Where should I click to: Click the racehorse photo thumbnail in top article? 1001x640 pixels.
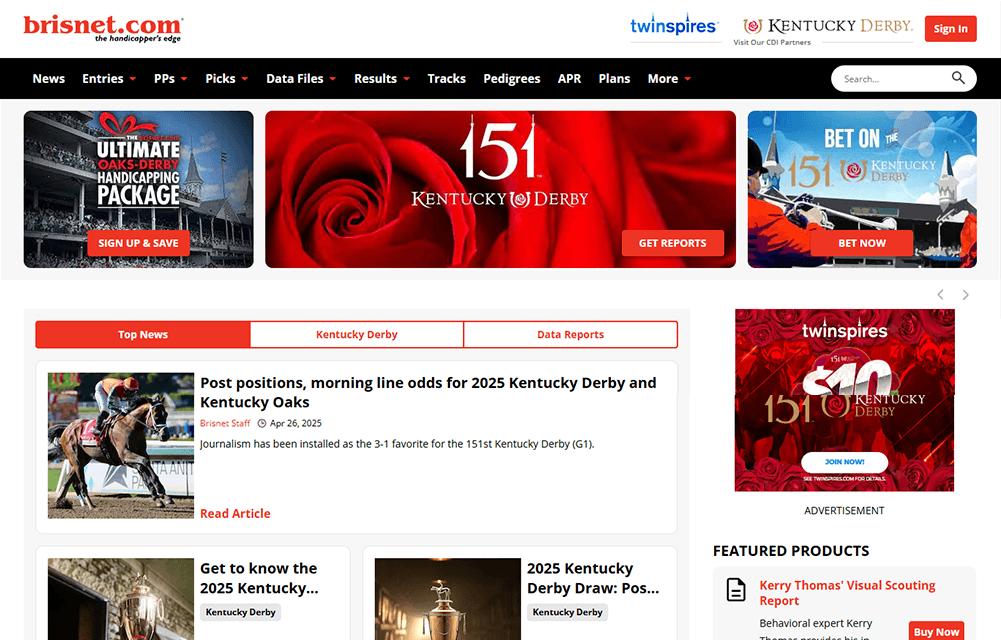(x=121, y=445)
